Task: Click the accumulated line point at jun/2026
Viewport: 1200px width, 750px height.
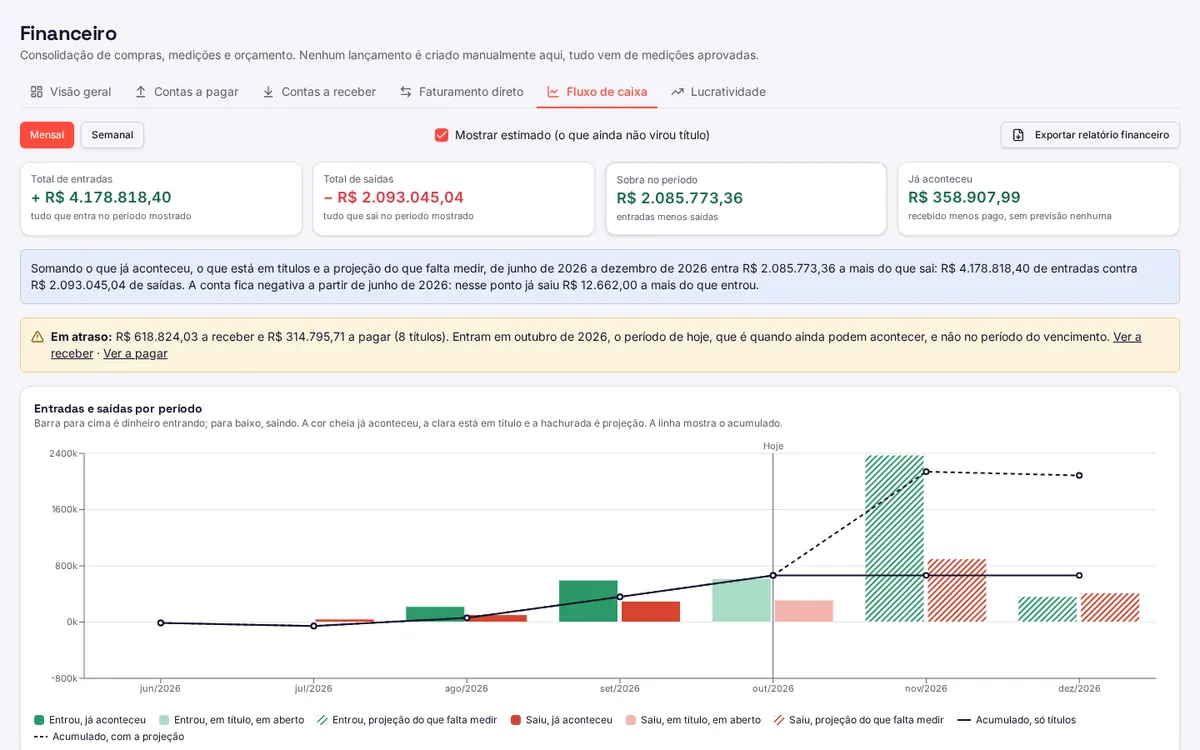Action: click(160, 623)
